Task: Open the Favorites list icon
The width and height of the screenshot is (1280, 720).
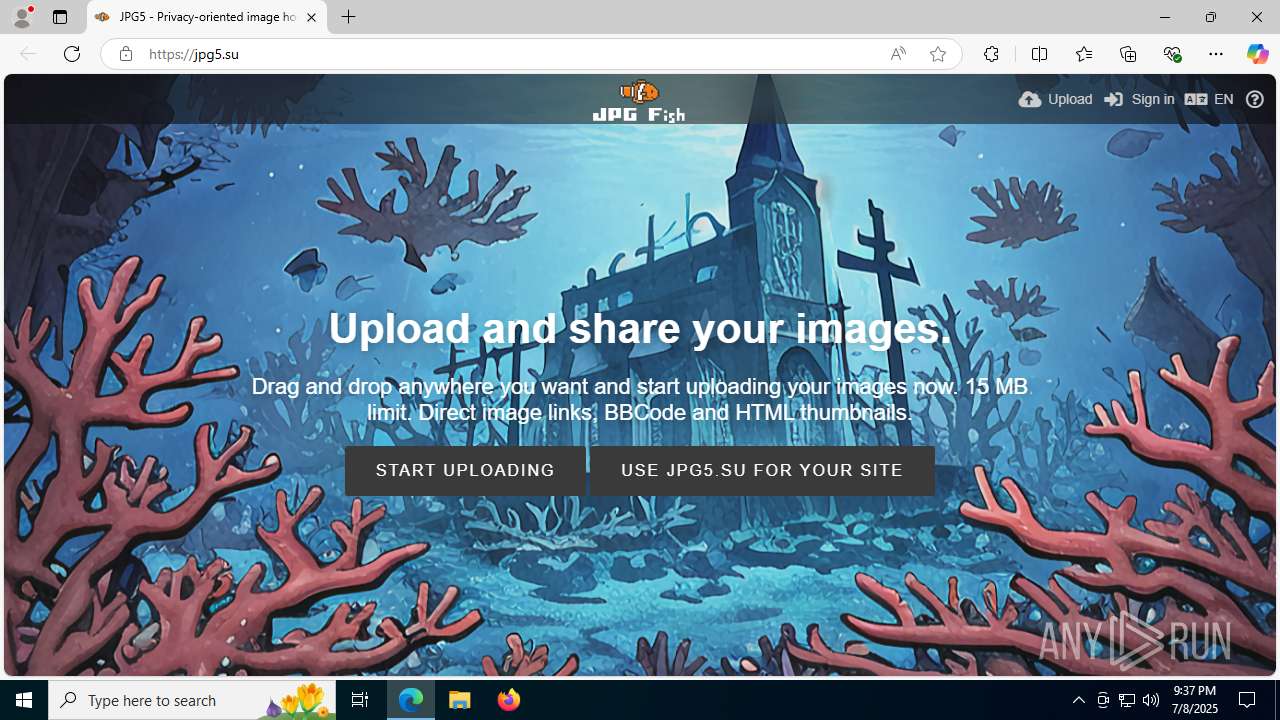Action: click(1084, 54)
